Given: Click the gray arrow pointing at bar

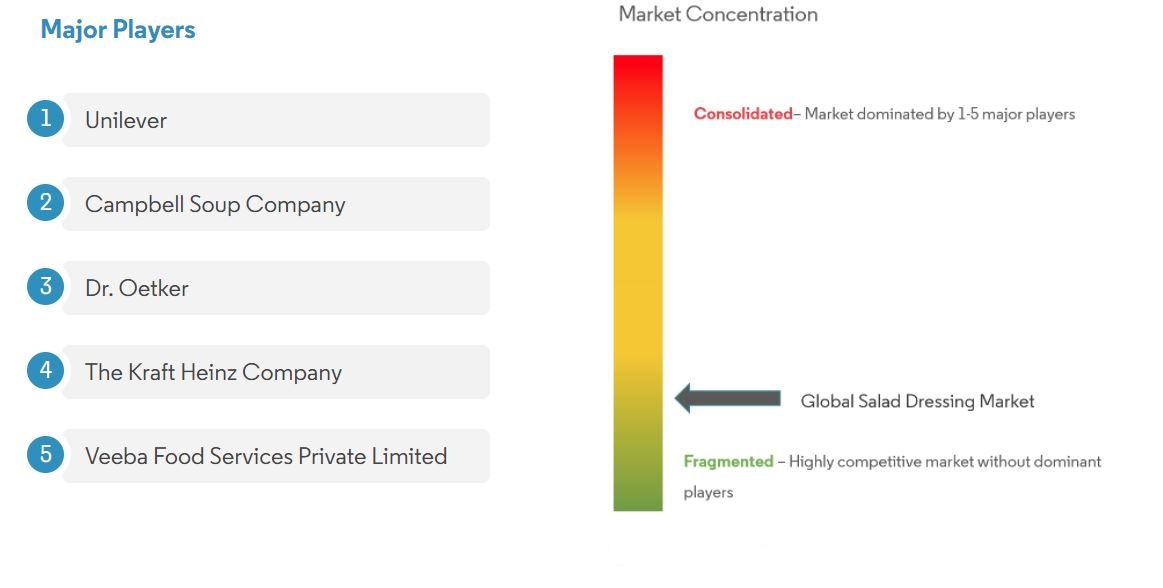Looking at the screenshot, I should pos(728,398).
